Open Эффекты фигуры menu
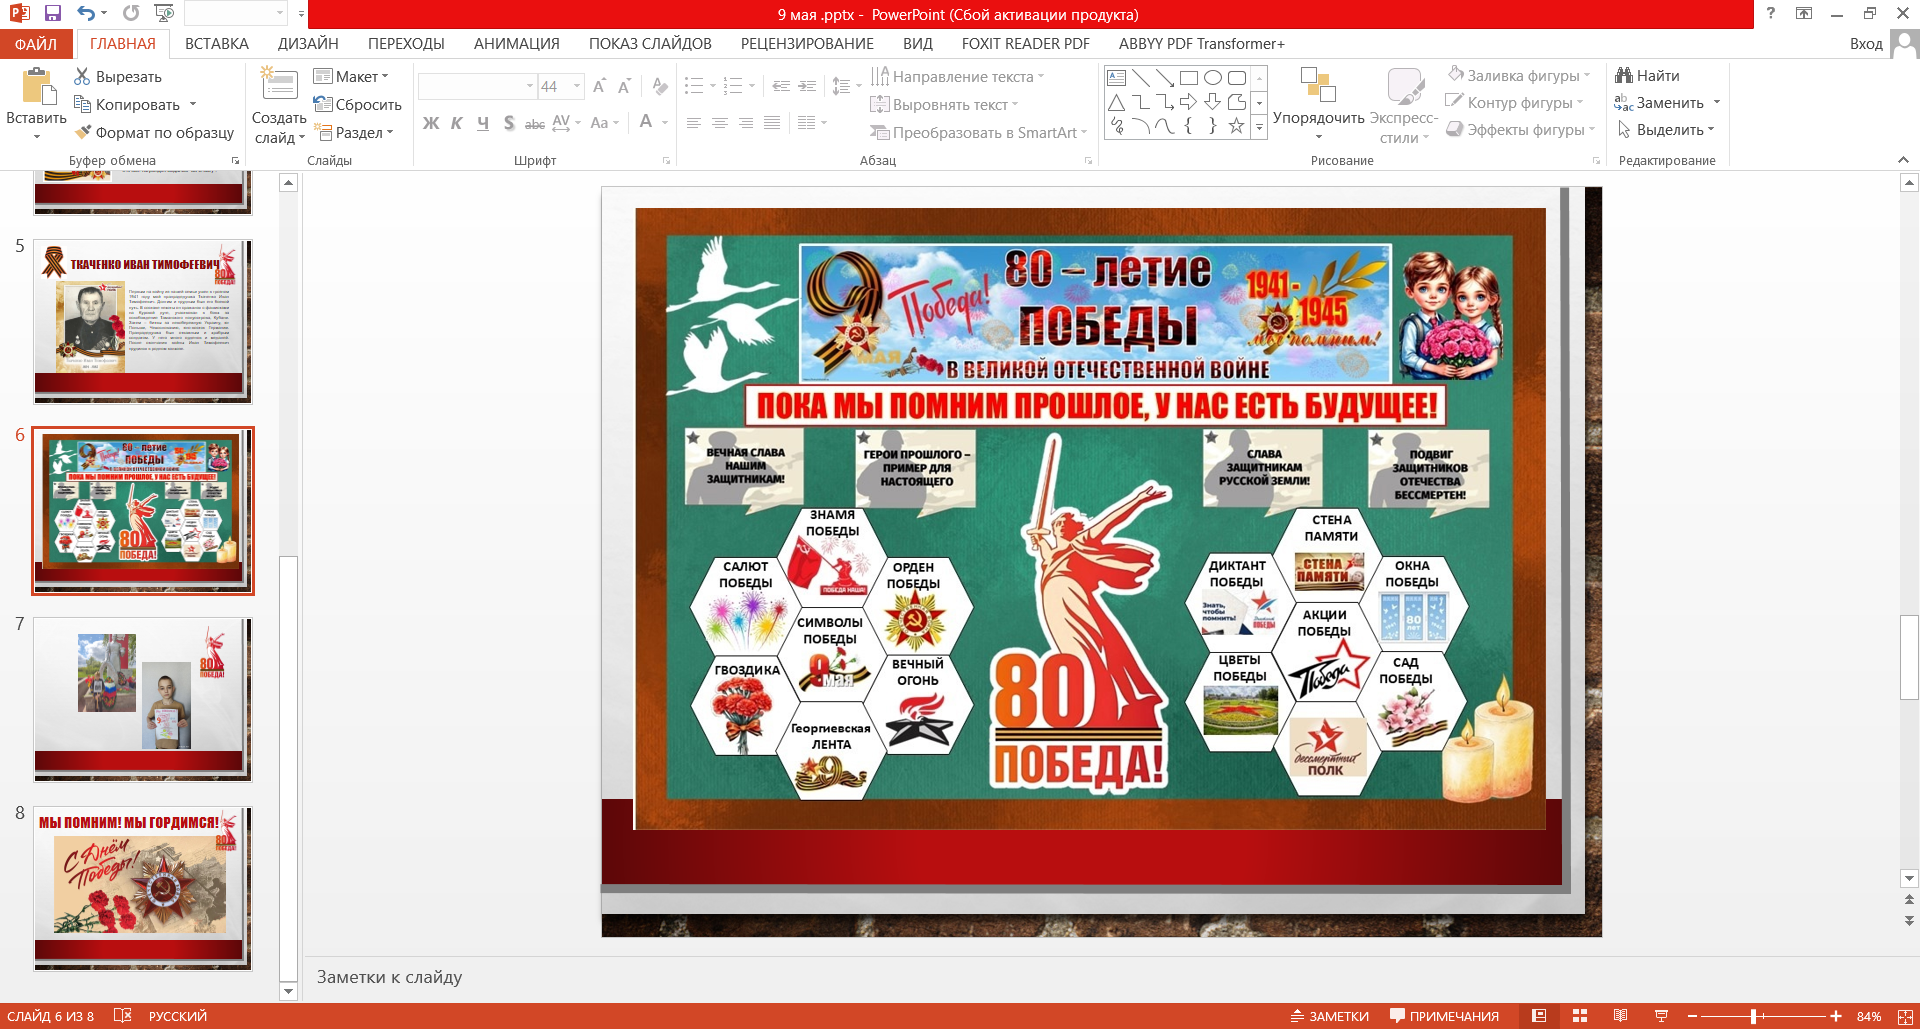The width and height of the screenshot is (1920, 1029). point(1521,129)
